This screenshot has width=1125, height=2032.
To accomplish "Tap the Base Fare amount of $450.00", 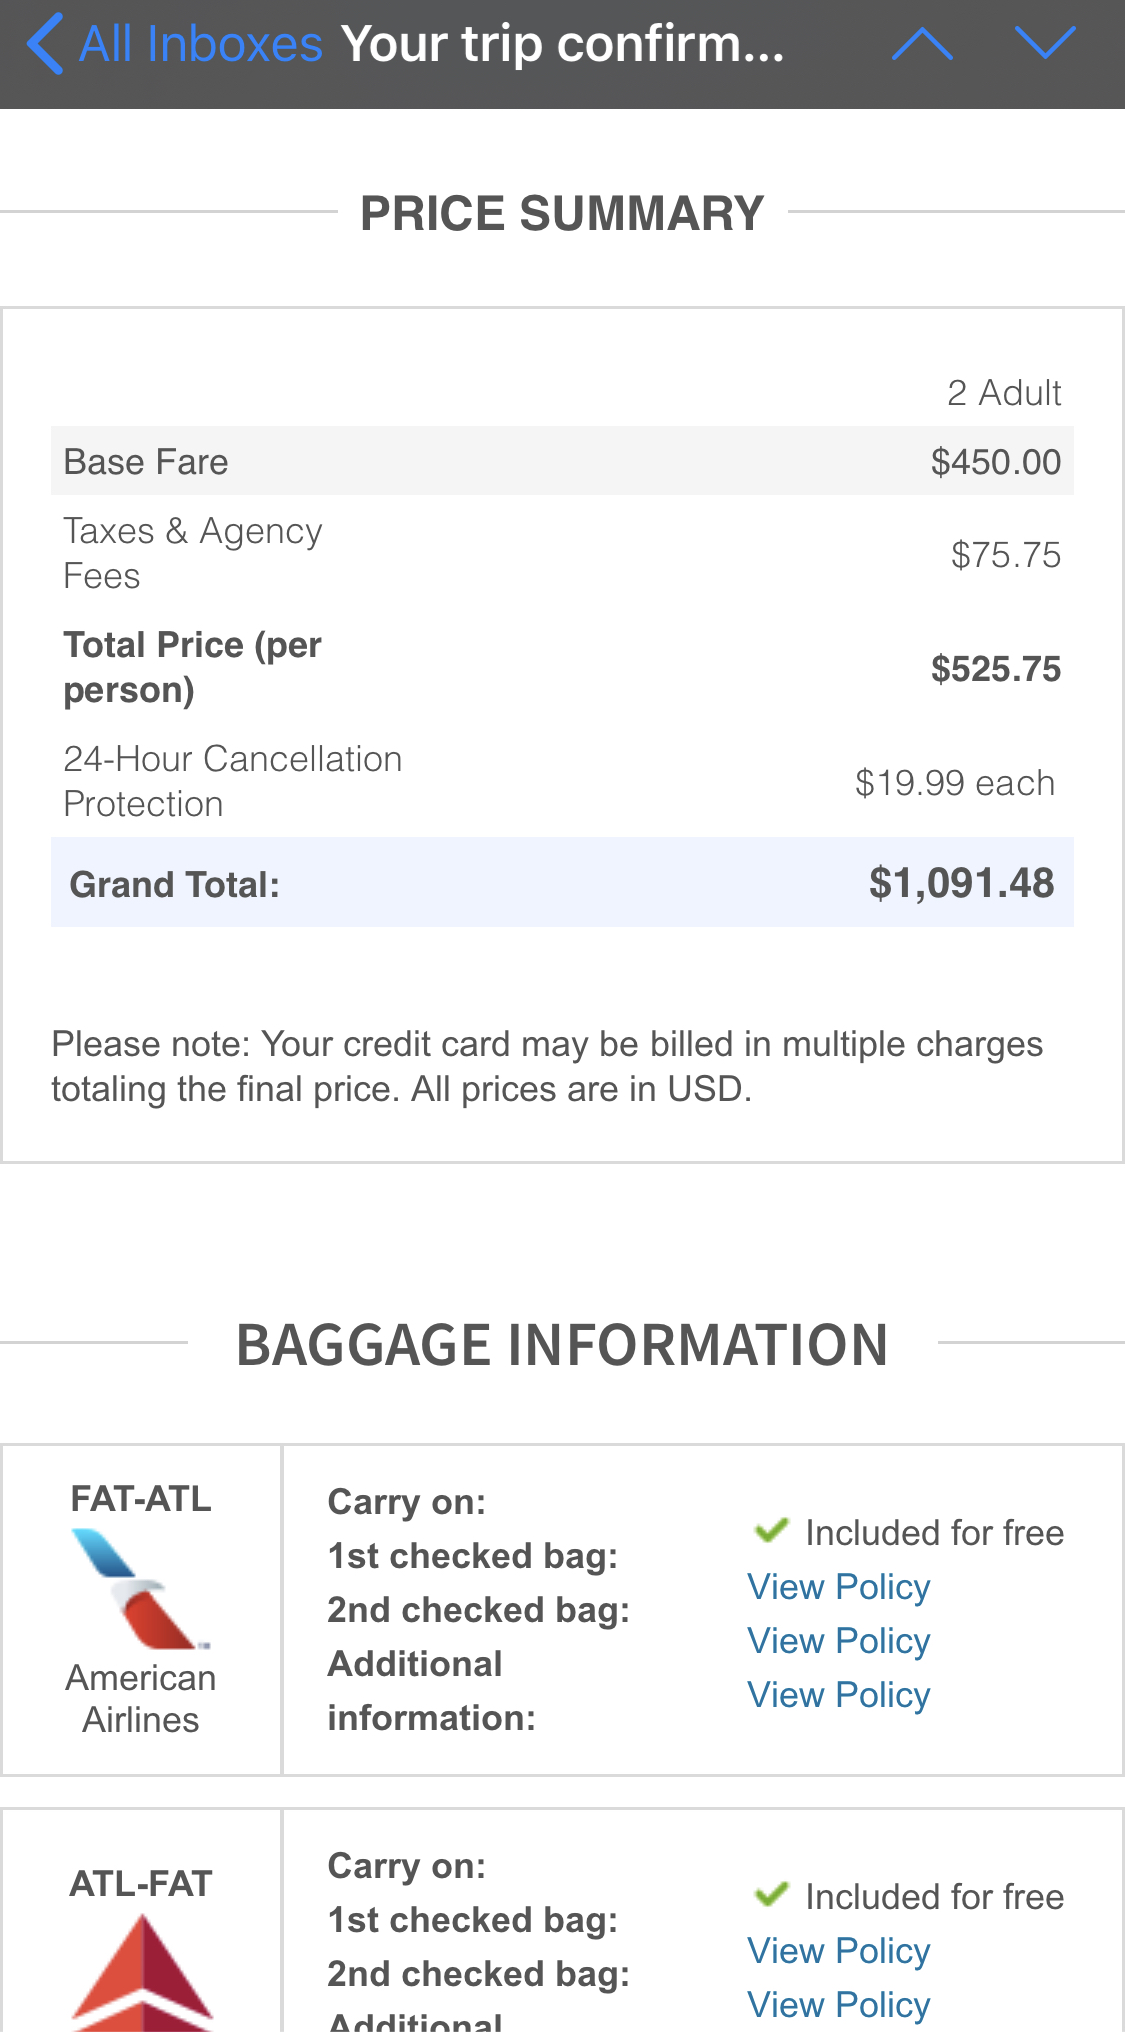I will click(x=996, y=461).
